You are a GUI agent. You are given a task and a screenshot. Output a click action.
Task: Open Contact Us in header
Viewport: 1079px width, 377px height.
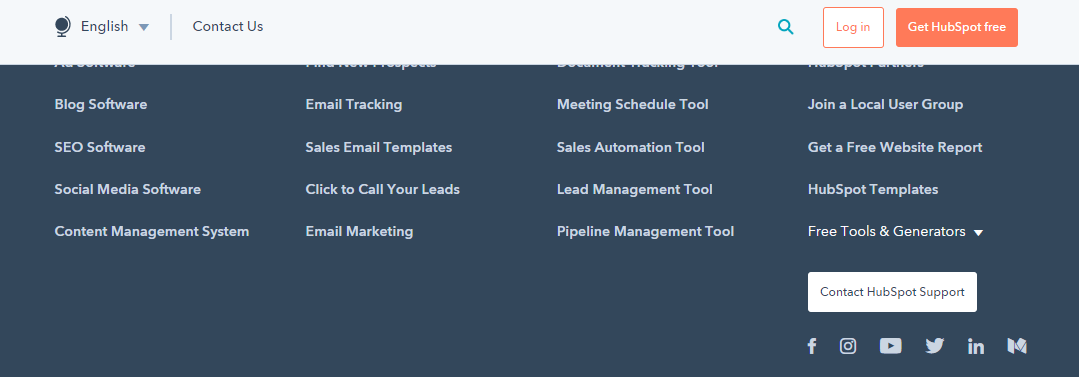(228, 27)
